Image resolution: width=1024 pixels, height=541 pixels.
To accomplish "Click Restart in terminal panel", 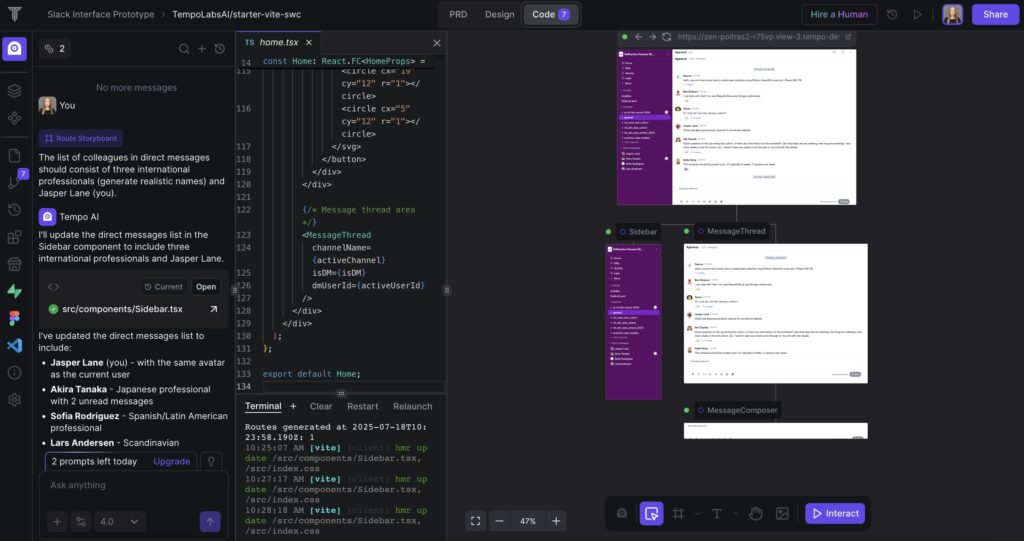I will point(362,406).
